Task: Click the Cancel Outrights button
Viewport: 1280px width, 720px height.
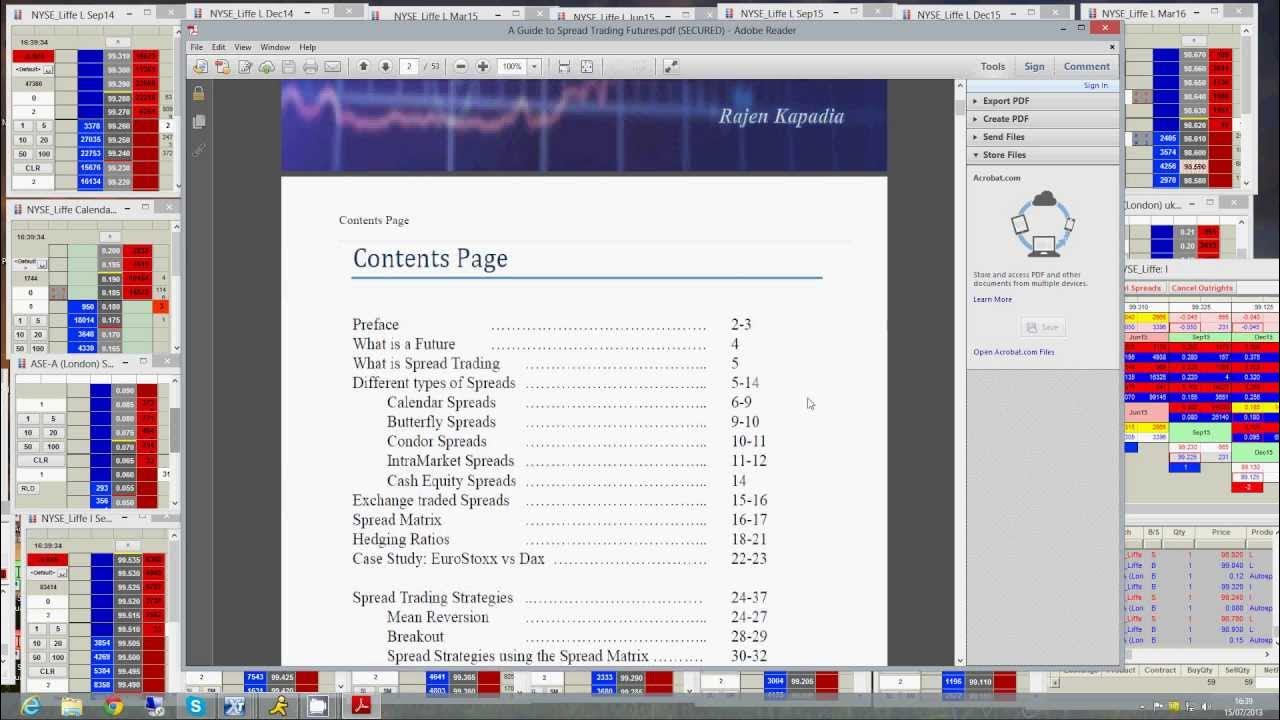Action: tap(1202, 288)
